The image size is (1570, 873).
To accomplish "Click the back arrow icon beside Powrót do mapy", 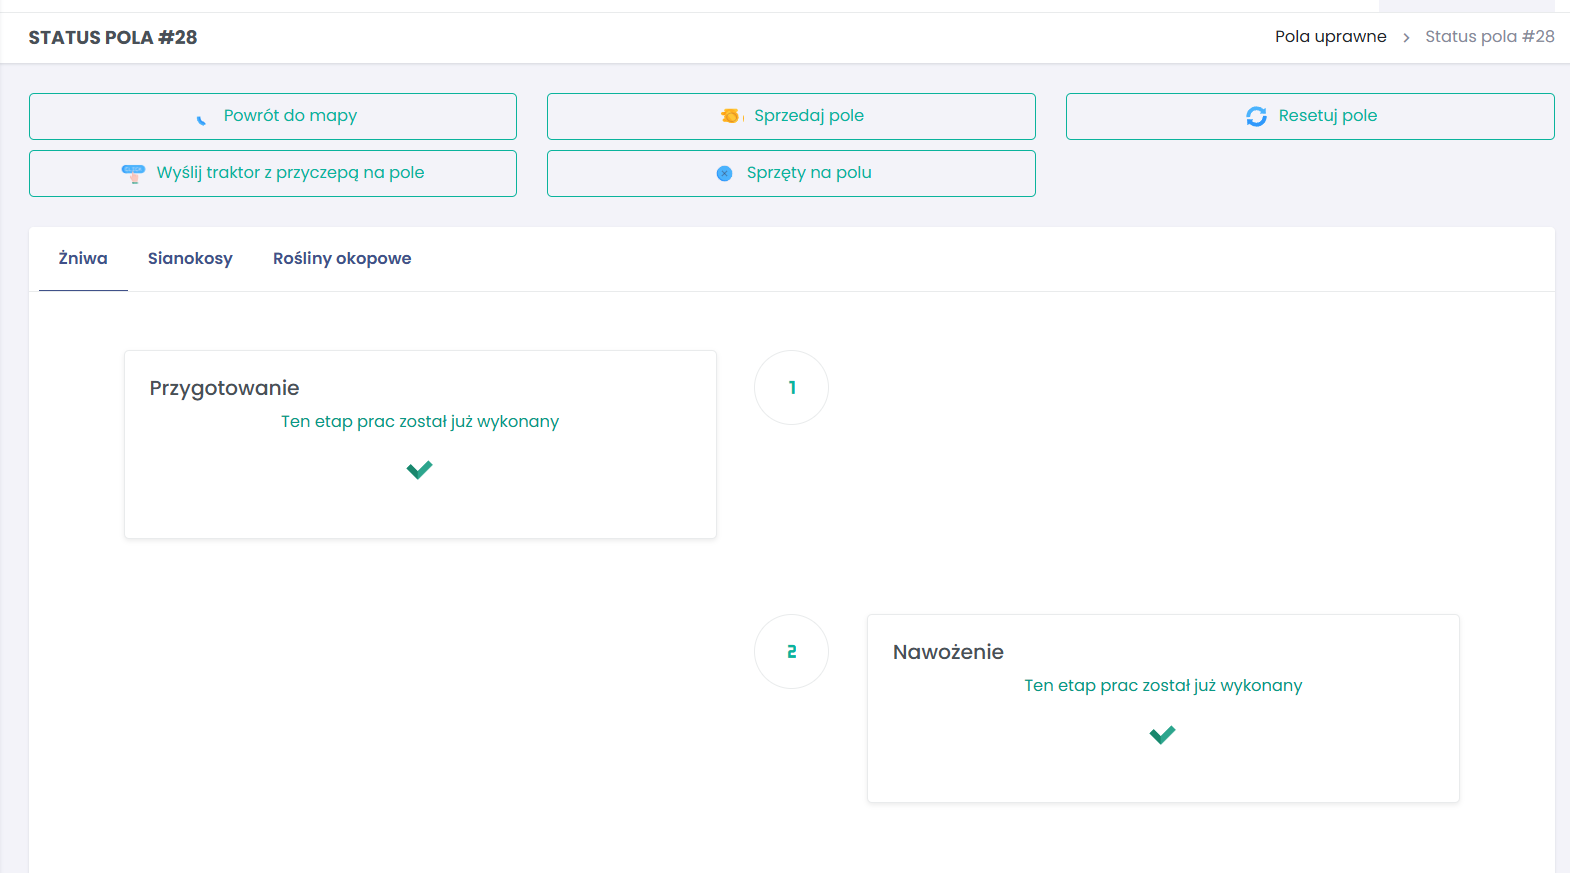I will pyautogui.click(x=201, y=118).
